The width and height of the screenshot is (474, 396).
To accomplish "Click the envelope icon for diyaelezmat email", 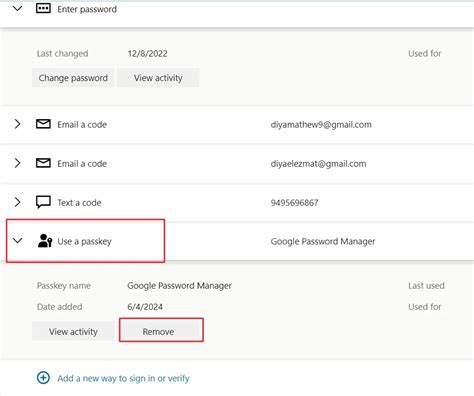I will (x=43, y=163).
